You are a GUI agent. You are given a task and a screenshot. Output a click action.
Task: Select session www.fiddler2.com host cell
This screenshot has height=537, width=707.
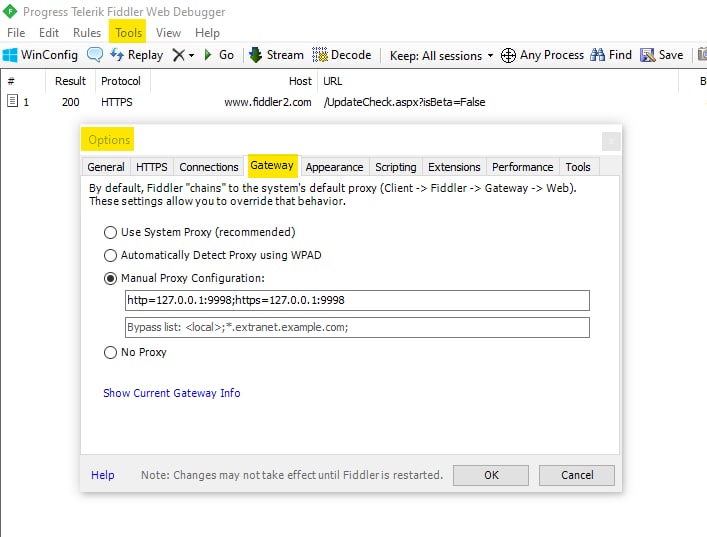point(268,102)
